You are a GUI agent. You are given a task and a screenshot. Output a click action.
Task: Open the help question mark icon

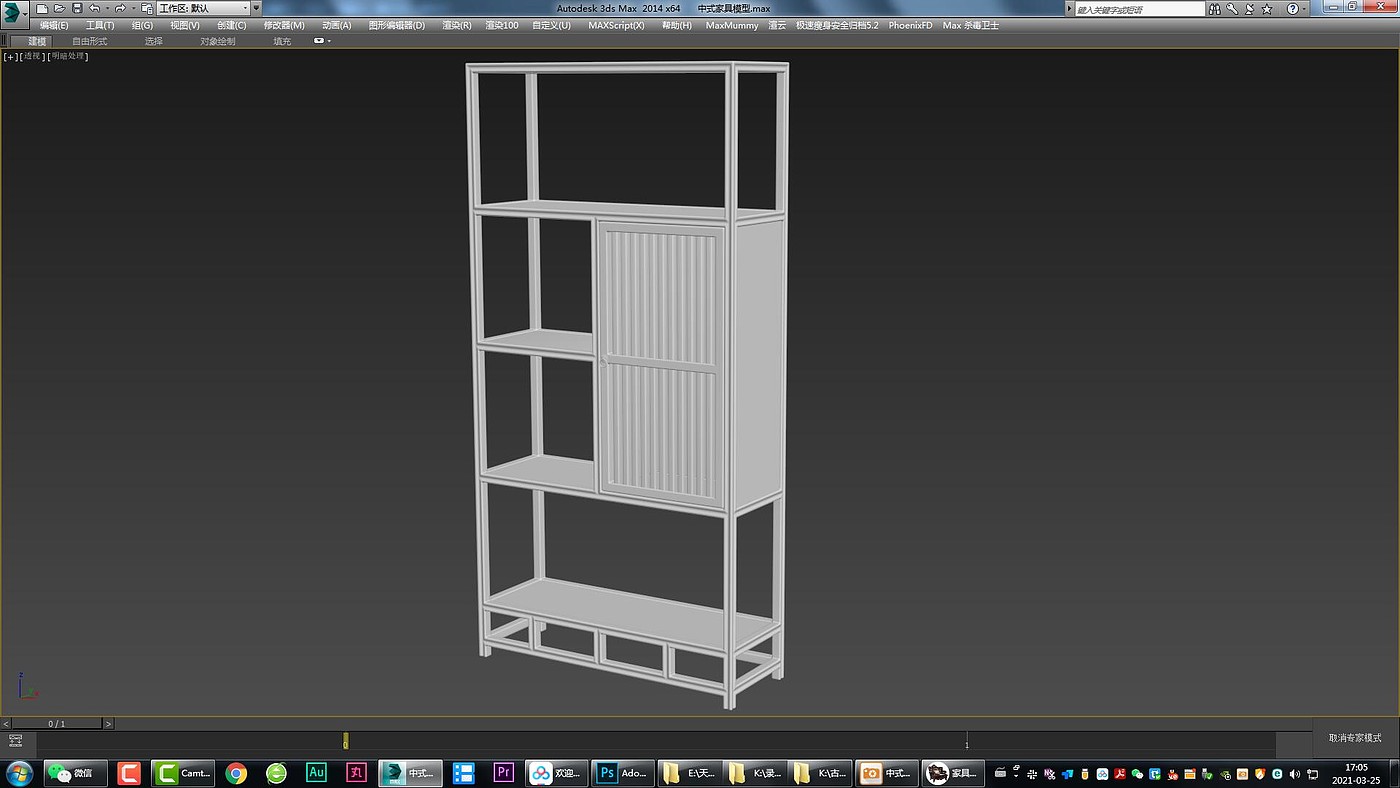coord(1292,9)
